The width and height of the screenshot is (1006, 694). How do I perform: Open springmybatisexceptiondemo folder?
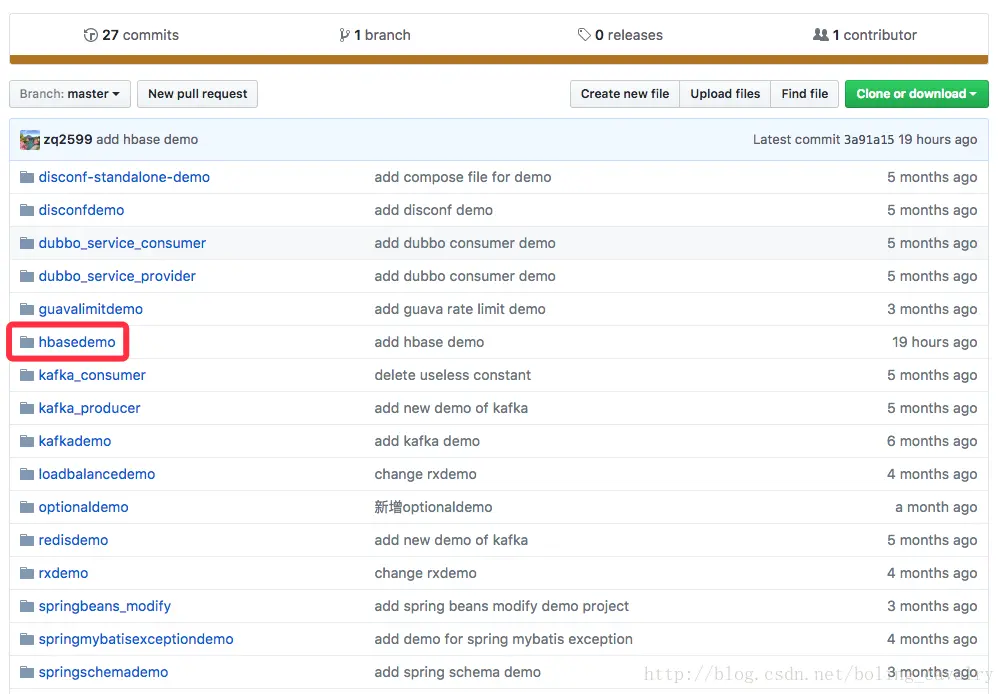136,639
